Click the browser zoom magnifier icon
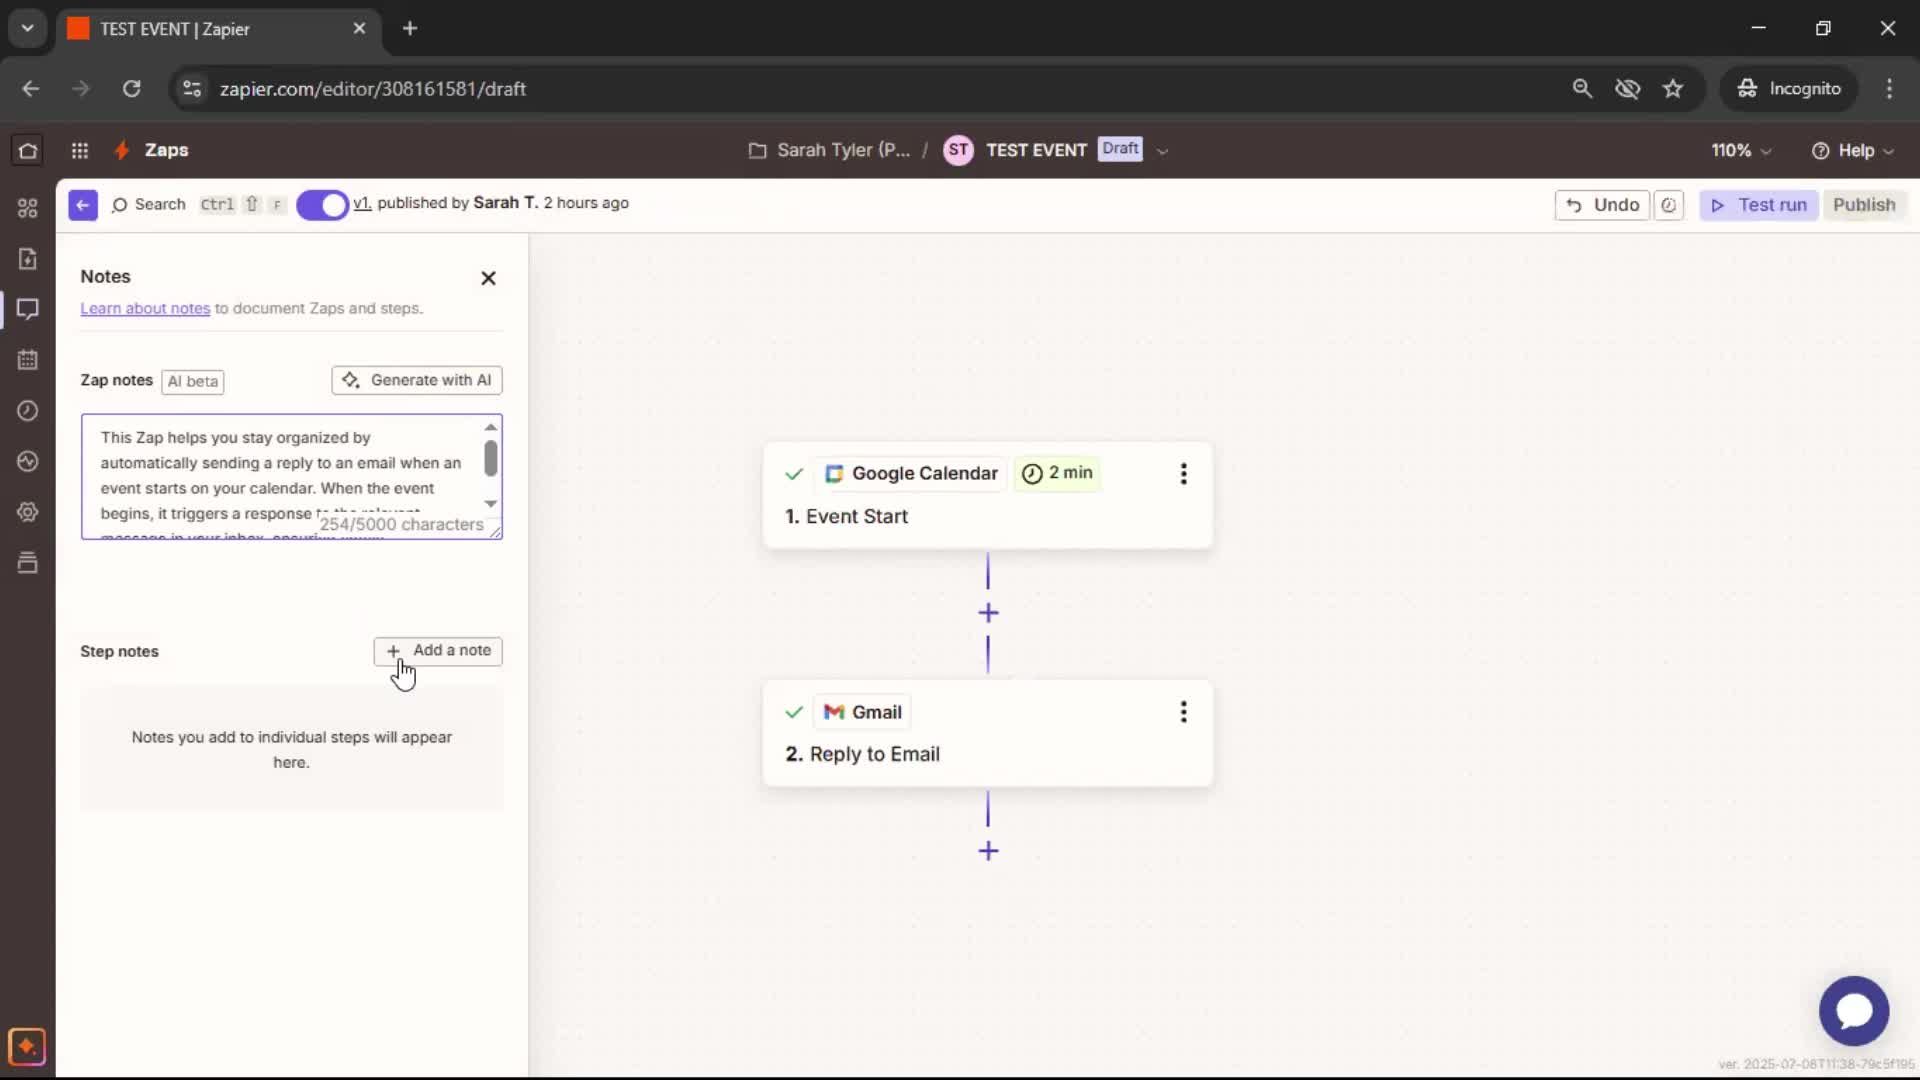This screenshot has width=1920, height=1080. pyautogui.click(x=1582, y=88)
